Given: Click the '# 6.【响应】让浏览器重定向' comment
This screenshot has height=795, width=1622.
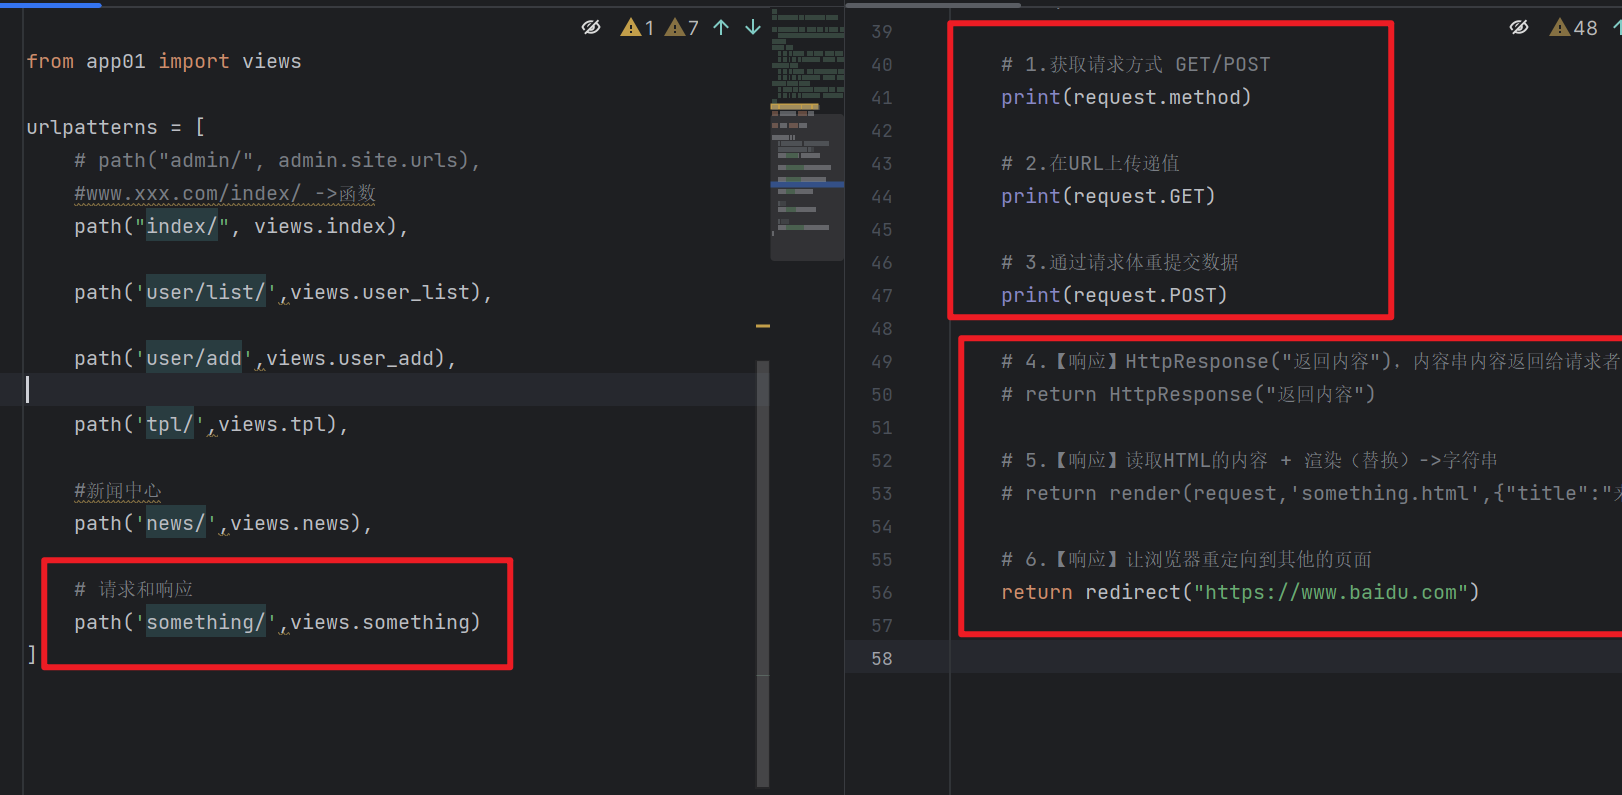Looking at the screenshot, I should tap(1187, 559).
